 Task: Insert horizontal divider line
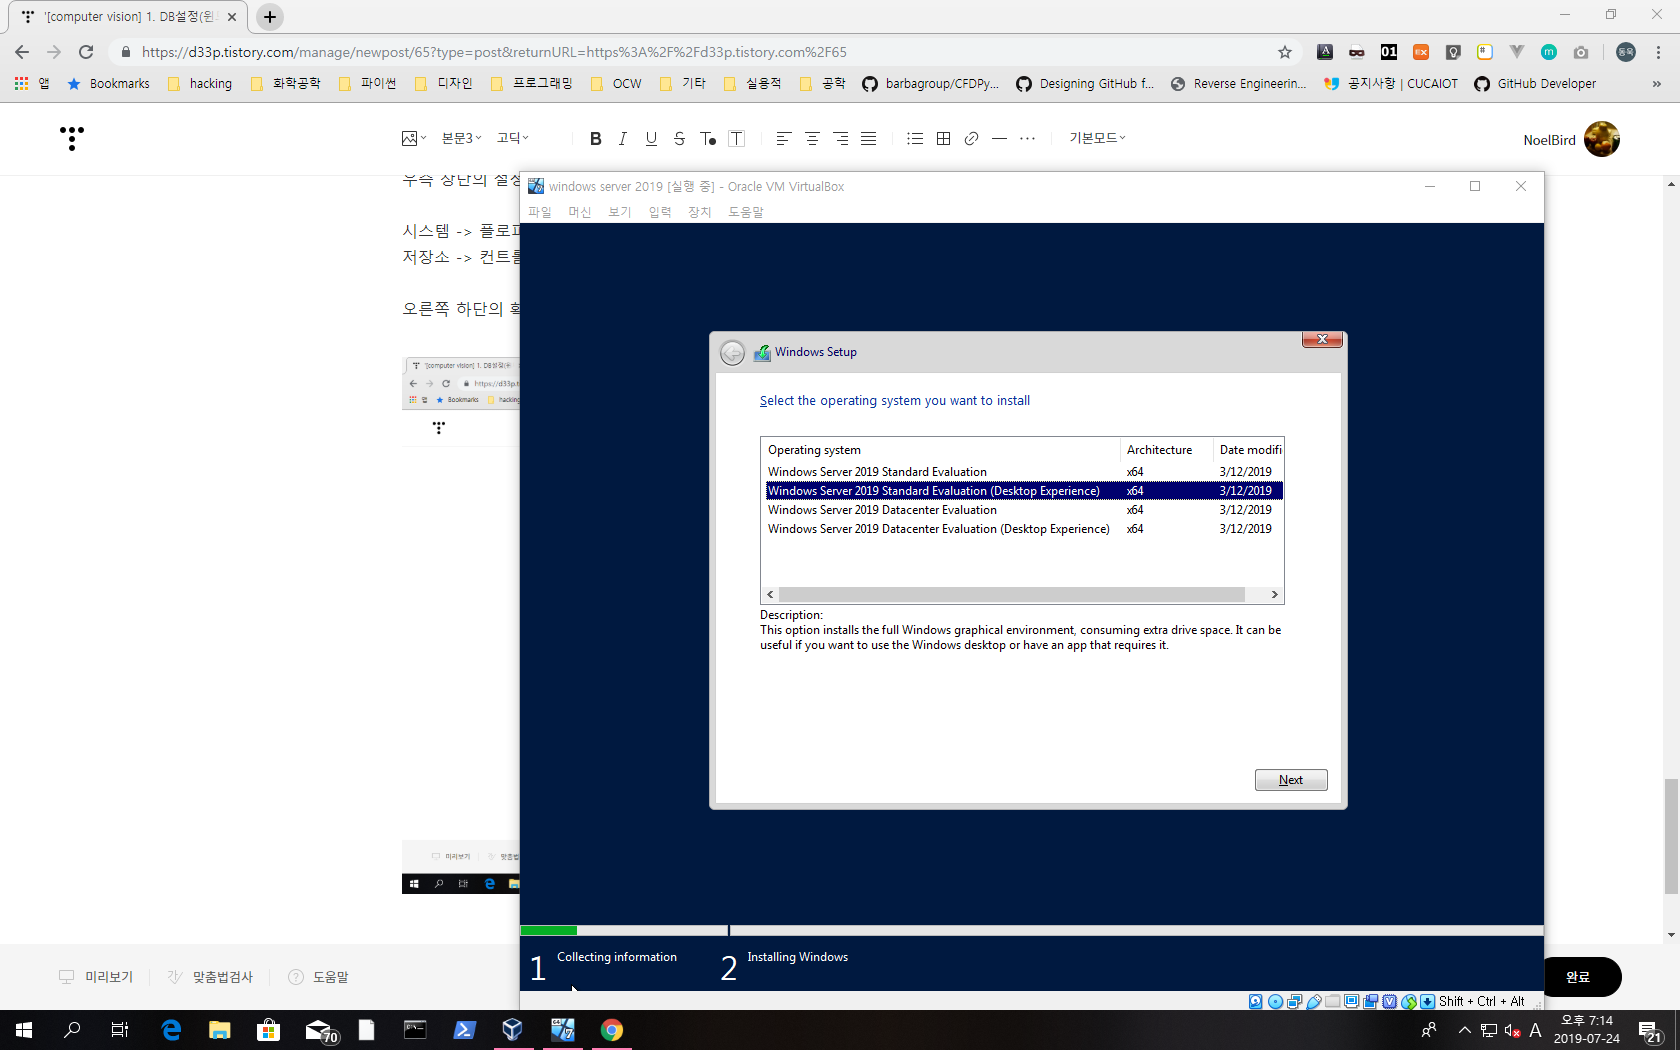(999, 139)
